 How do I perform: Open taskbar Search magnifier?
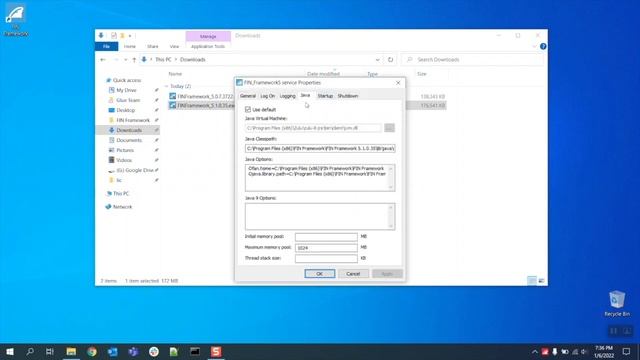pos(30,351)
